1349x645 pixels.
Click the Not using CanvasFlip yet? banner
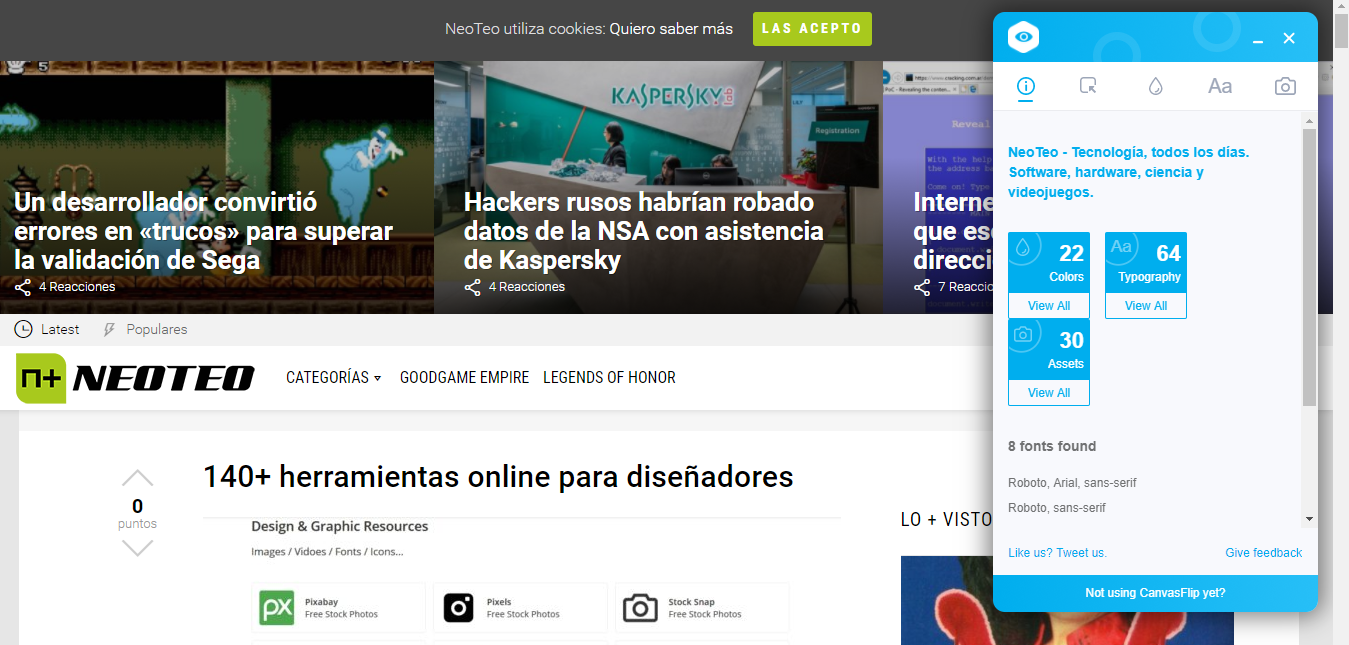tap(1155, 593)
